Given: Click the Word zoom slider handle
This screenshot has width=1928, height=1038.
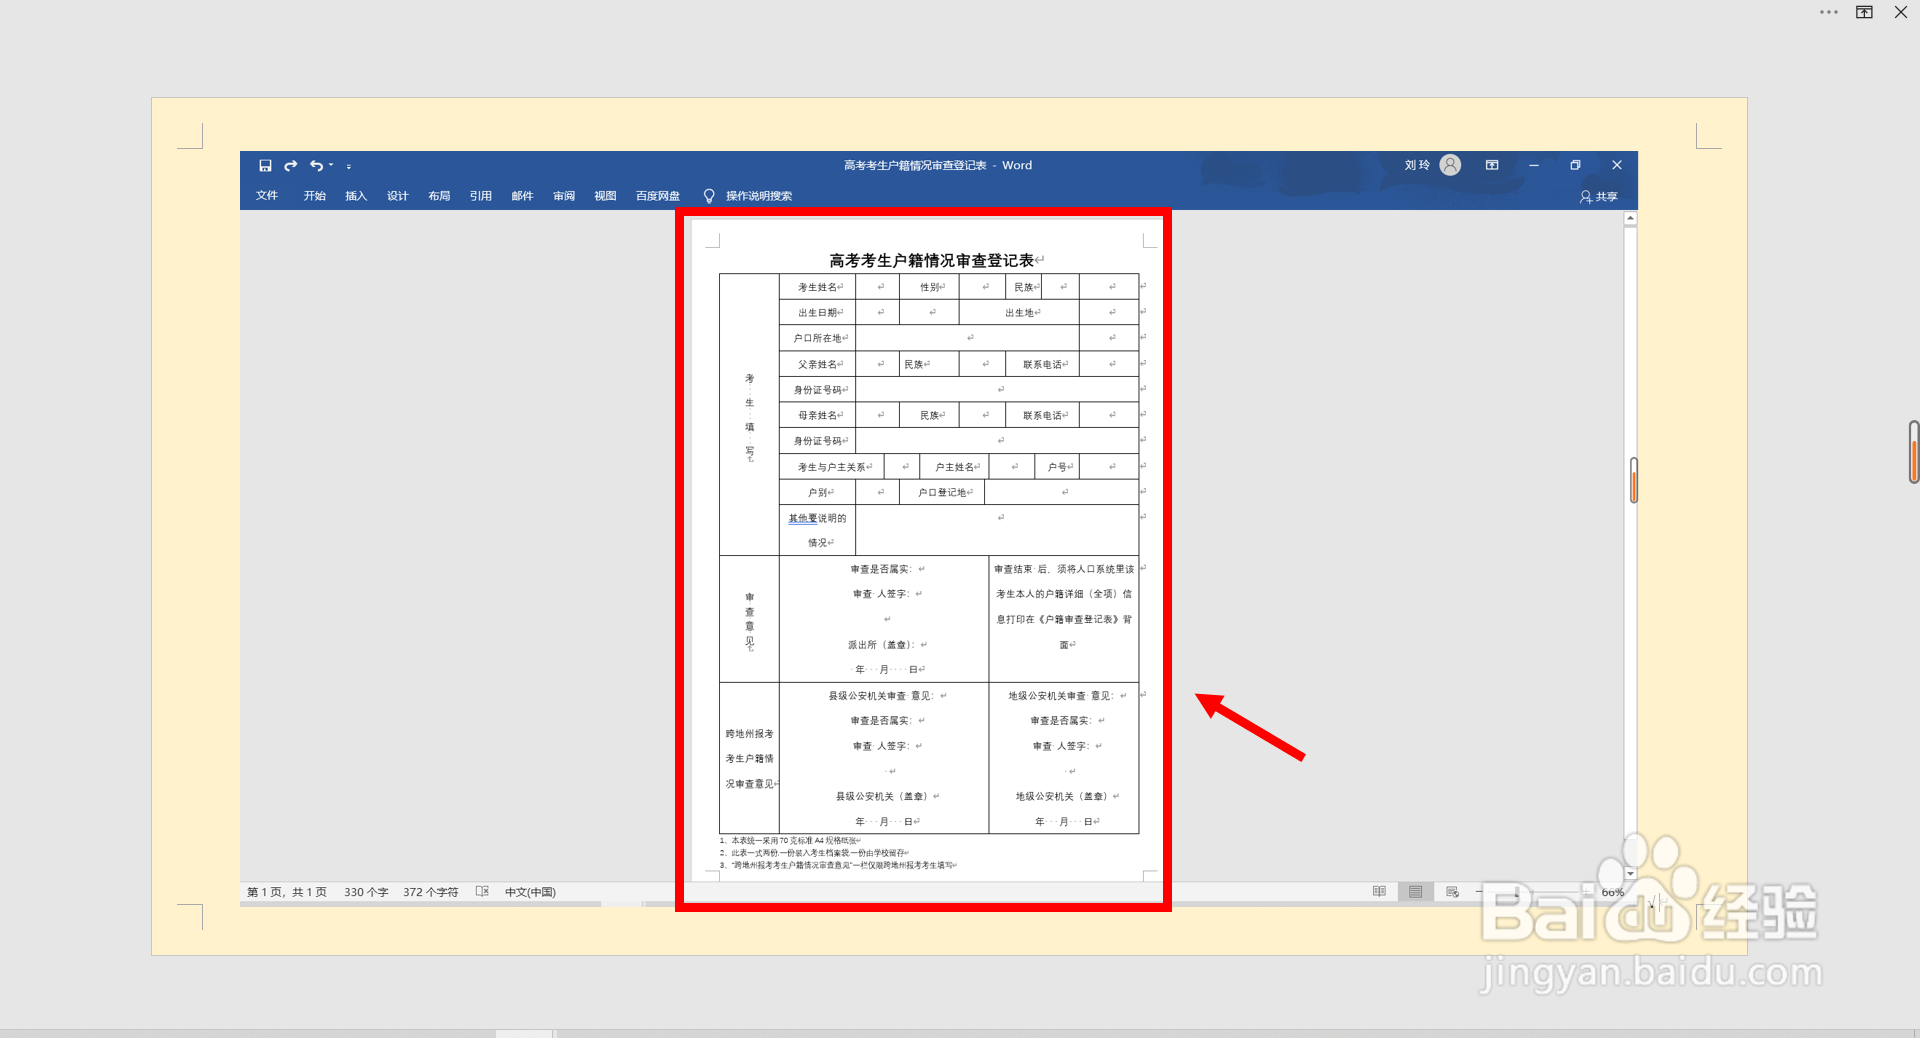Looking at the screenshot, I should (1517, 891).
